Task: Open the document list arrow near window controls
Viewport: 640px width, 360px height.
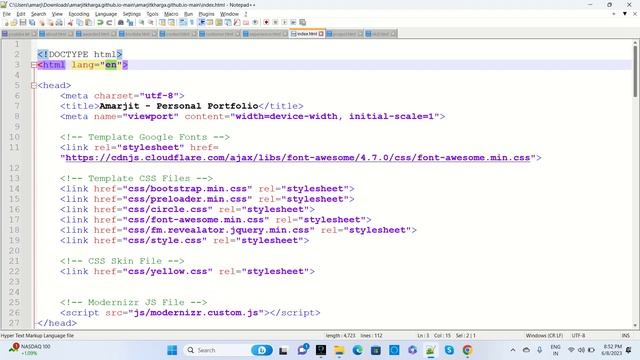Action: pos(624,14)
